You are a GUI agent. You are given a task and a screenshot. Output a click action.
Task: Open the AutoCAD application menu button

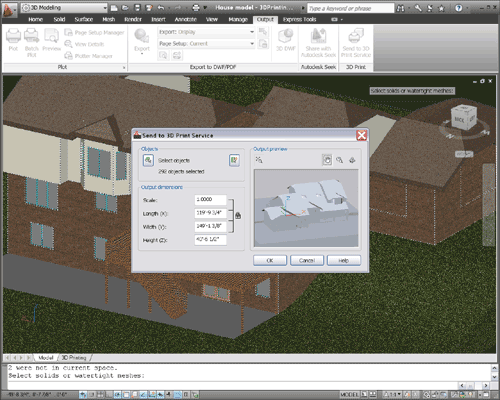coord(9,9)
